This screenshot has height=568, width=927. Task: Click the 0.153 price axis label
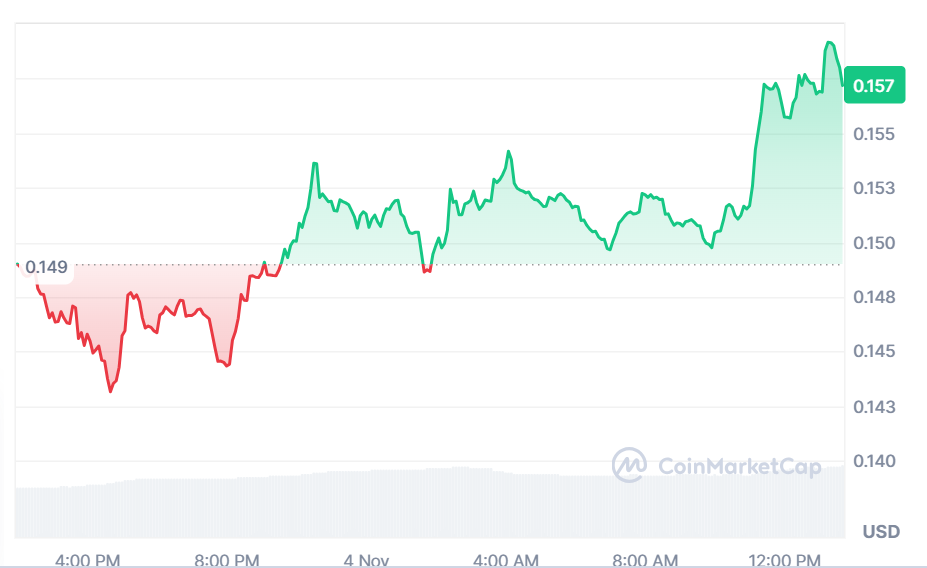coord(874,189)
